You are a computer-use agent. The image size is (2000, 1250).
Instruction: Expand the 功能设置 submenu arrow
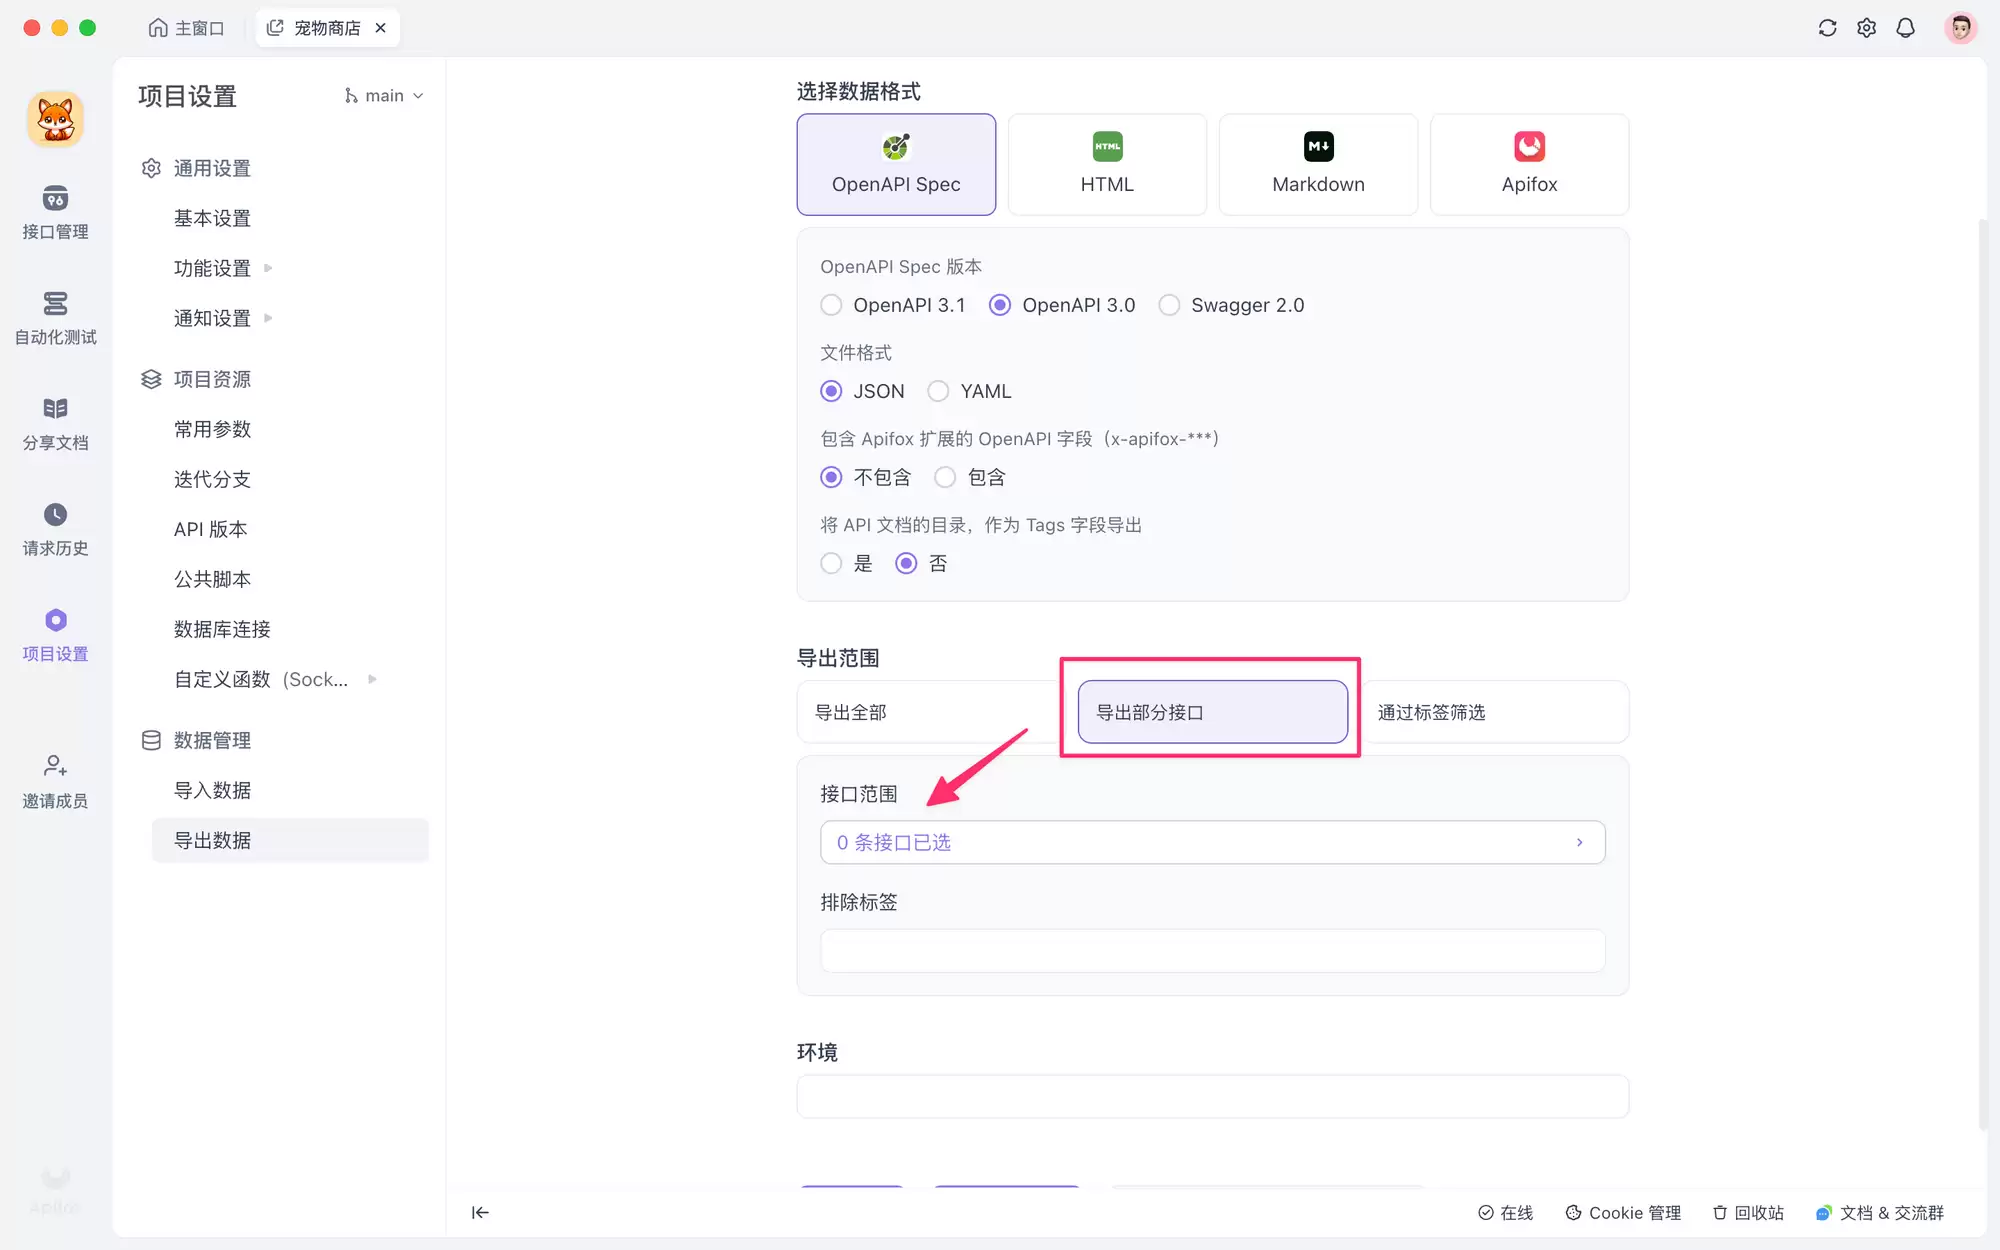click(x=268, y=268)
